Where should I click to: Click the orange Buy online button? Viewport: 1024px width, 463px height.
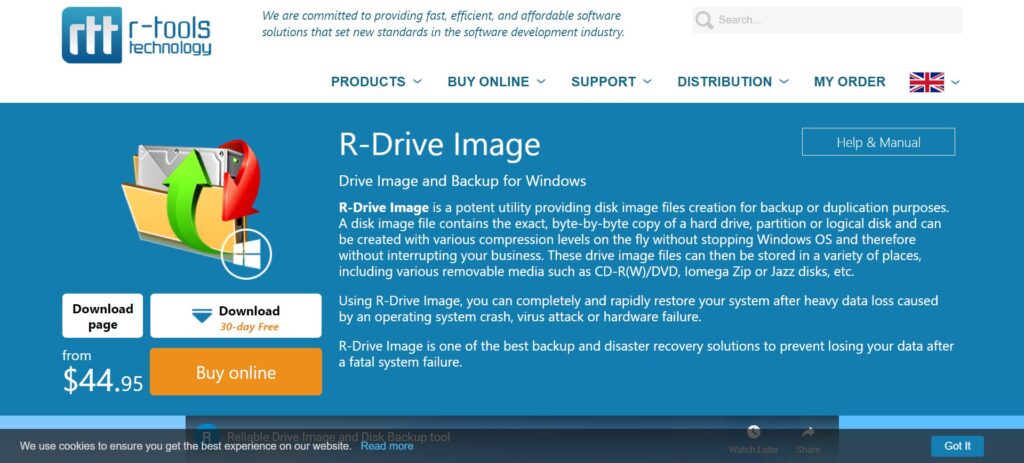(x=236, y=372)
